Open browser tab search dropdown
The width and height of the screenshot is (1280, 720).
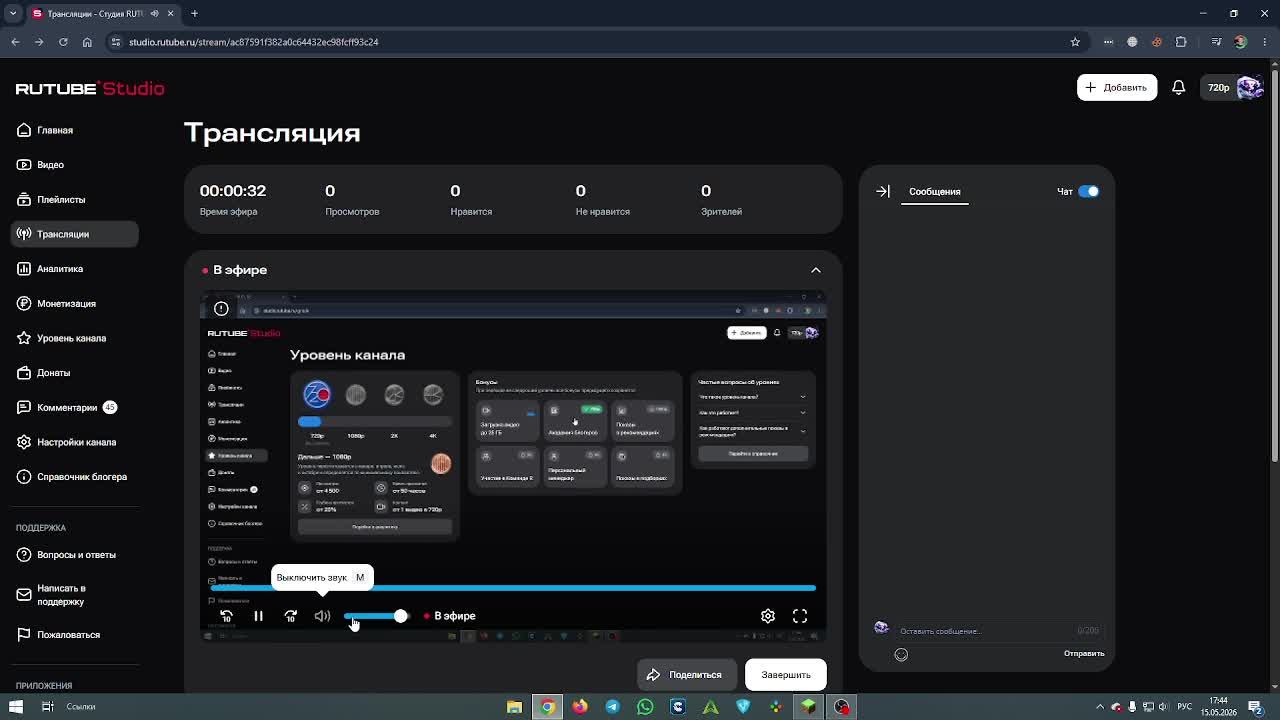click(x=11, y=13)
